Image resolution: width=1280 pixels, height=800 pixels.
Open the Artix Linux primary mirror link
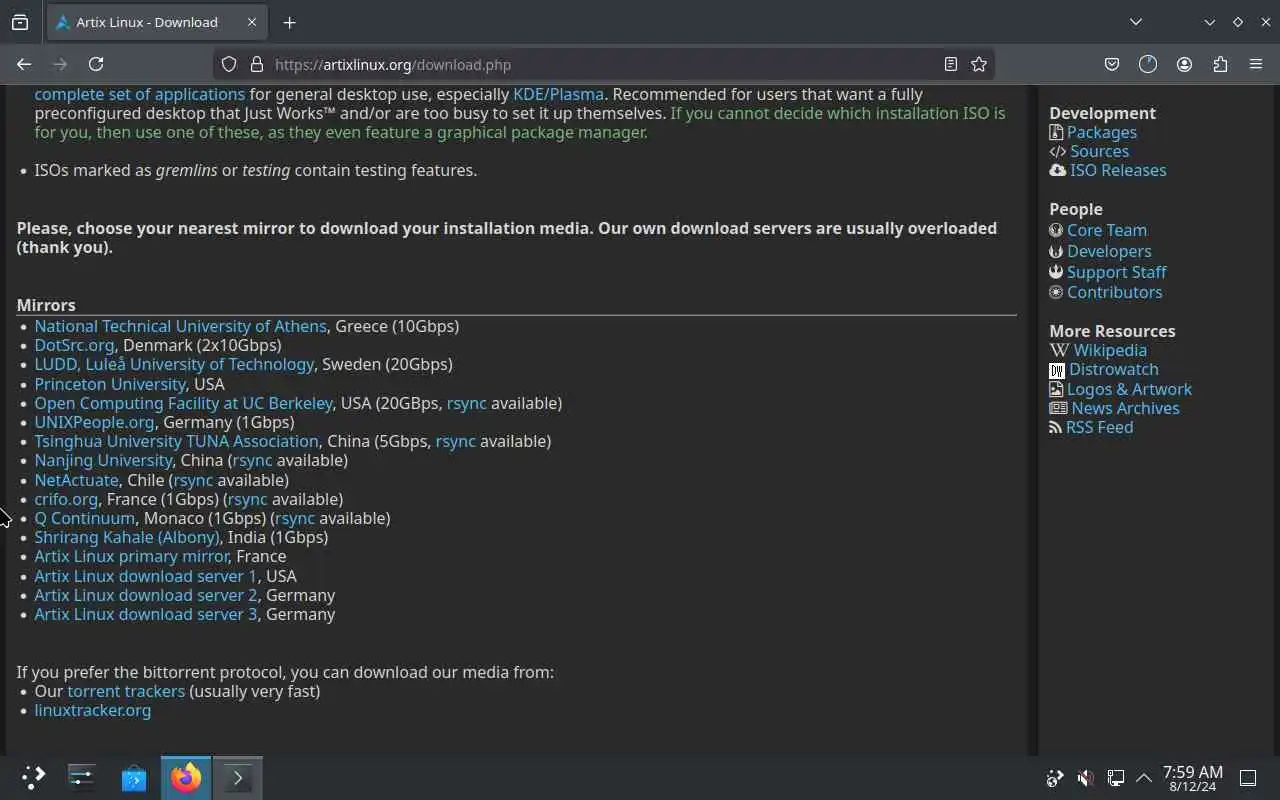click(x=132, y=556)
